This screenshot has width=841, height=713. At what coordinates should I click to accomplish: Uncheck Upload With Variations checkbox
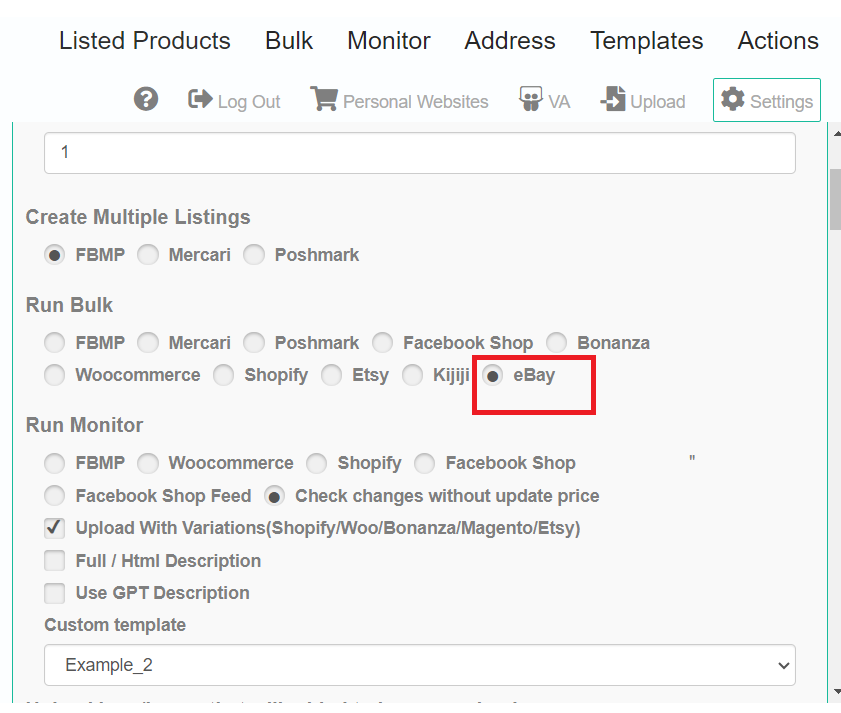[x=54, y=528]
